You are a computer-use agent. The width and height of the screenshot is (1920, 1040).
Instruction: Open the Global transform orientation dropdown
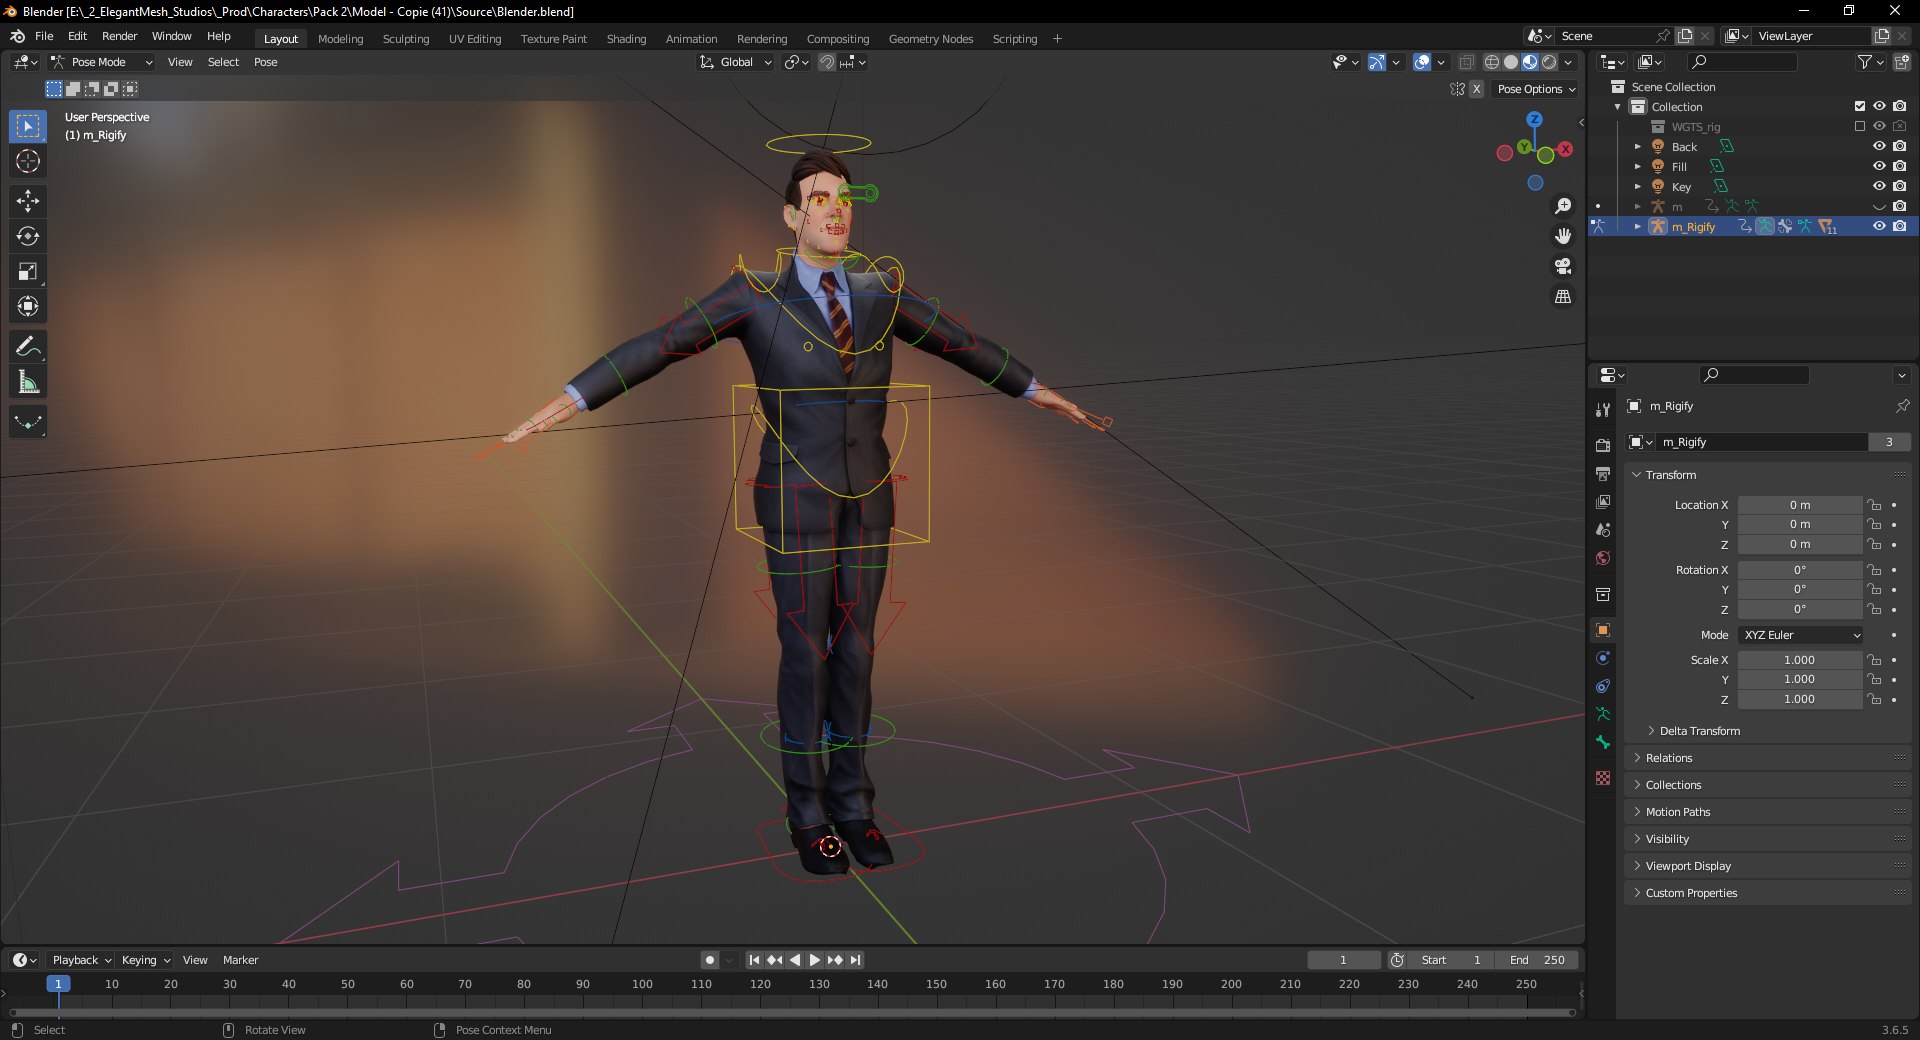tap(736, 62)
